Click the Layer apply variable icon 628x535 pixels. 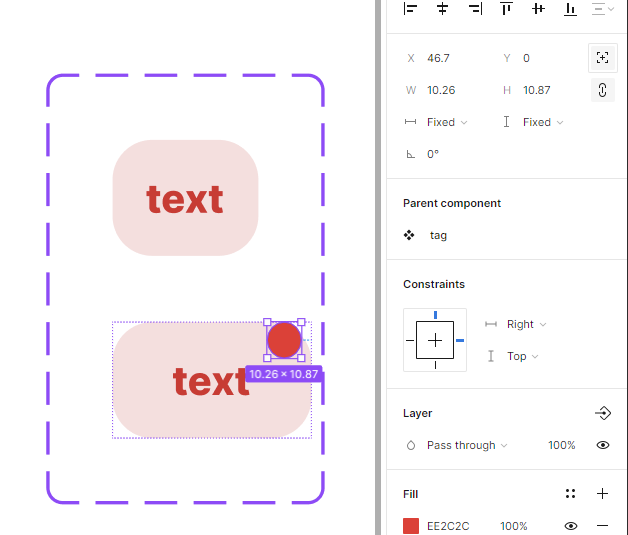(603, 413)
